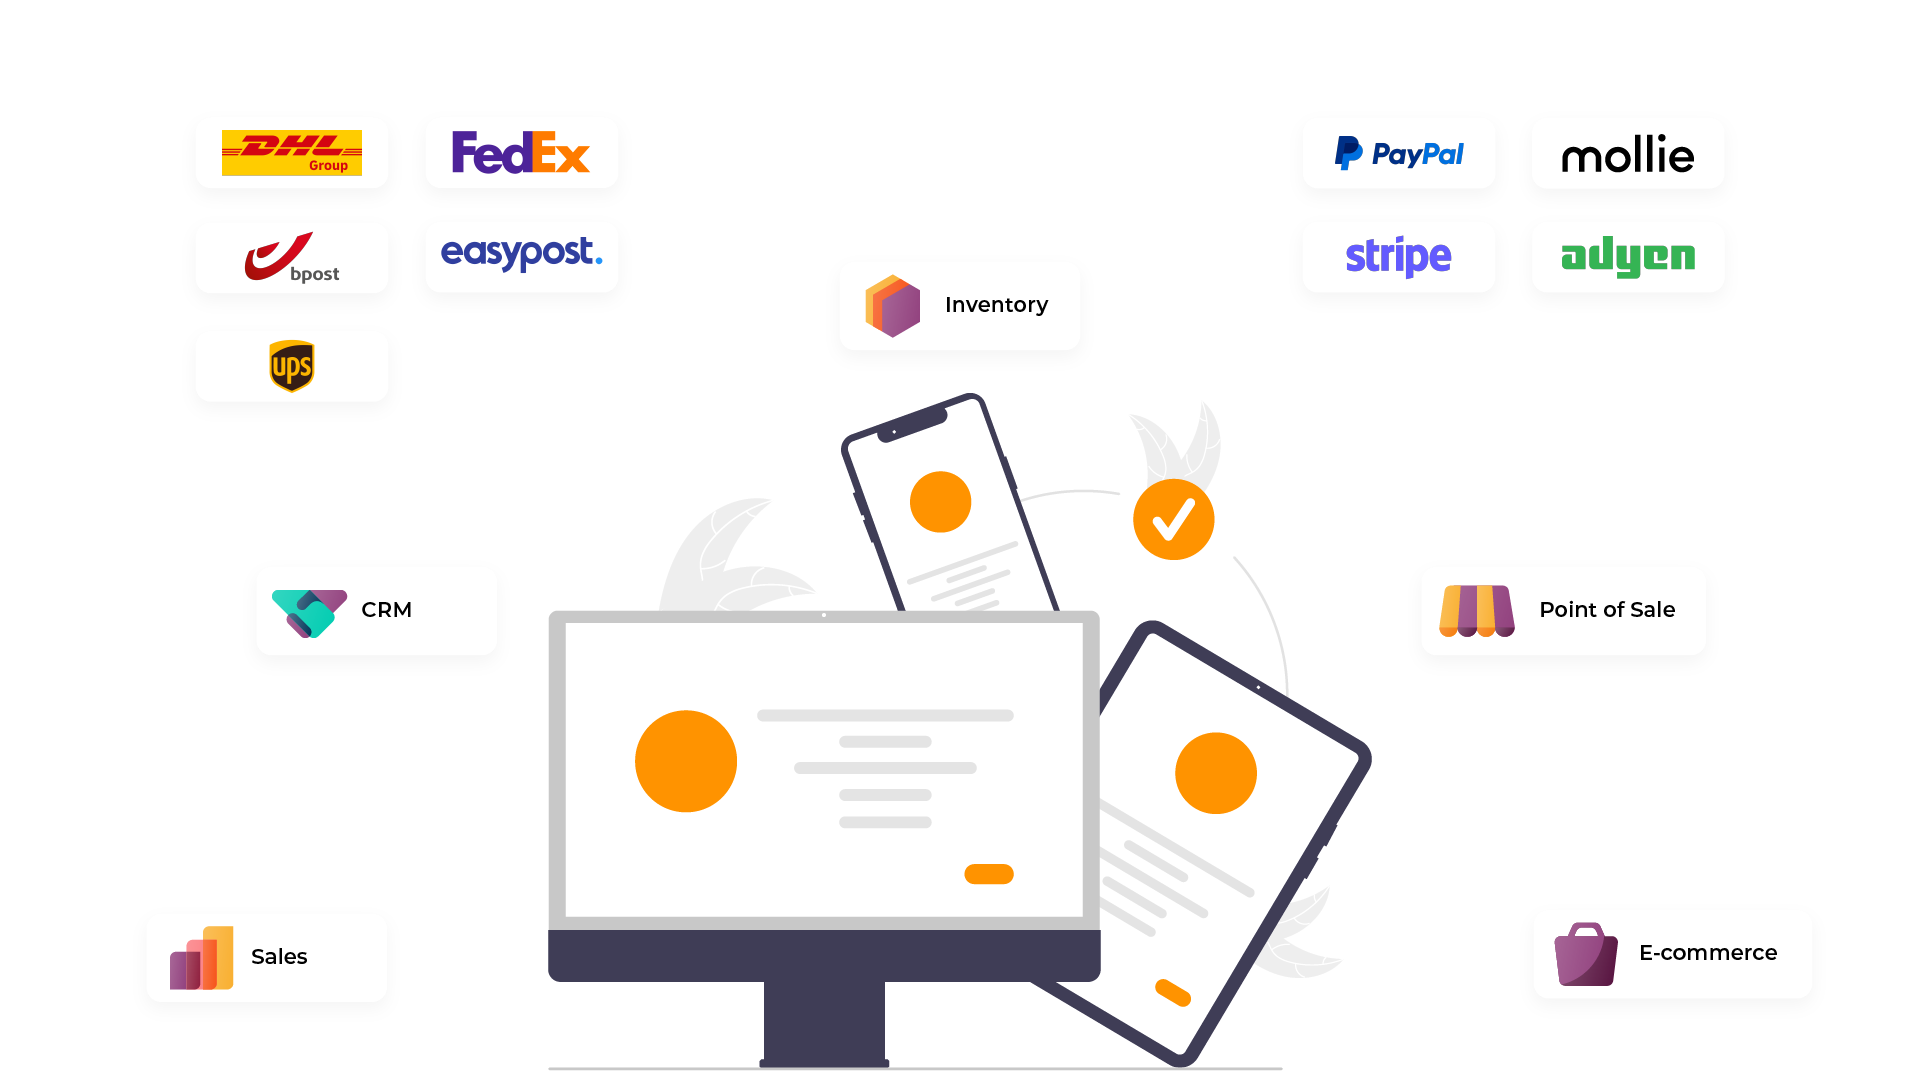Click the E-commerce module button

1673,953
